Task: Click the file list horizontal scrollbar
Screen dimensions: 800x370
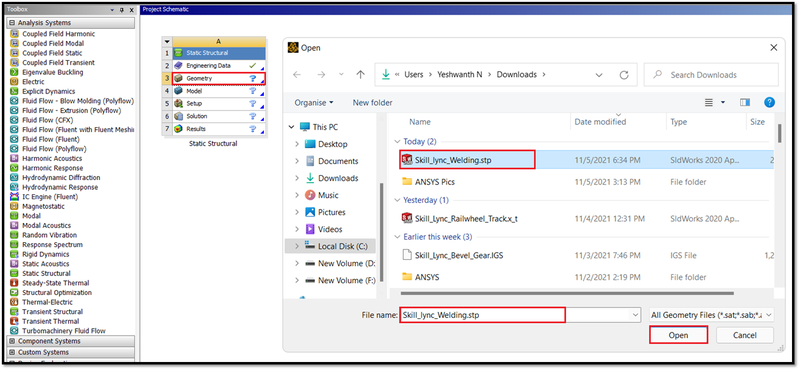Action: [567, 293]
